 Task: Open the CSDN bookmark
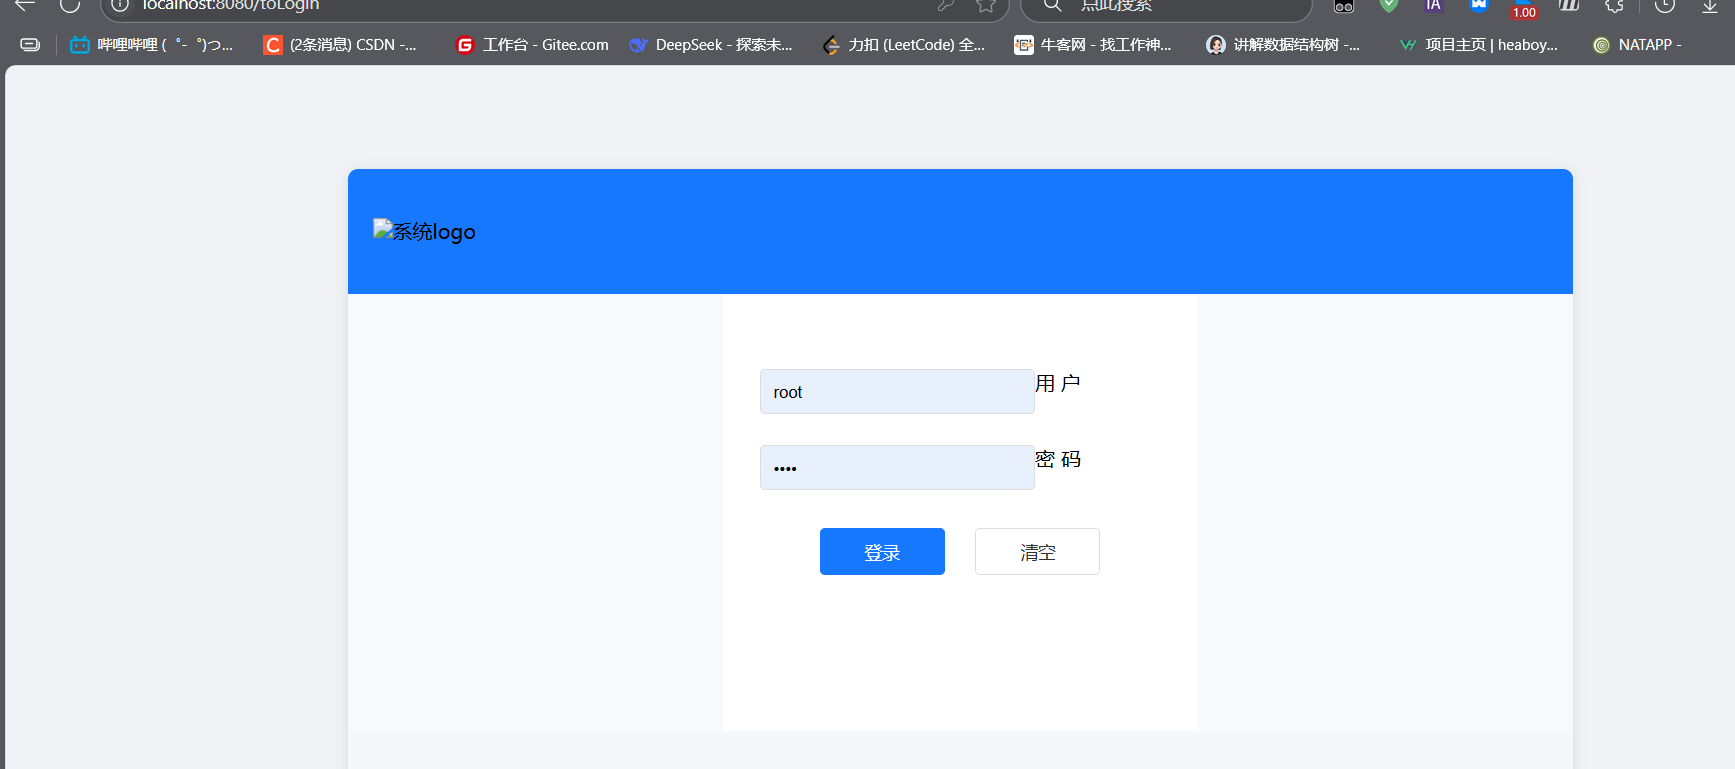pos(340,45)
